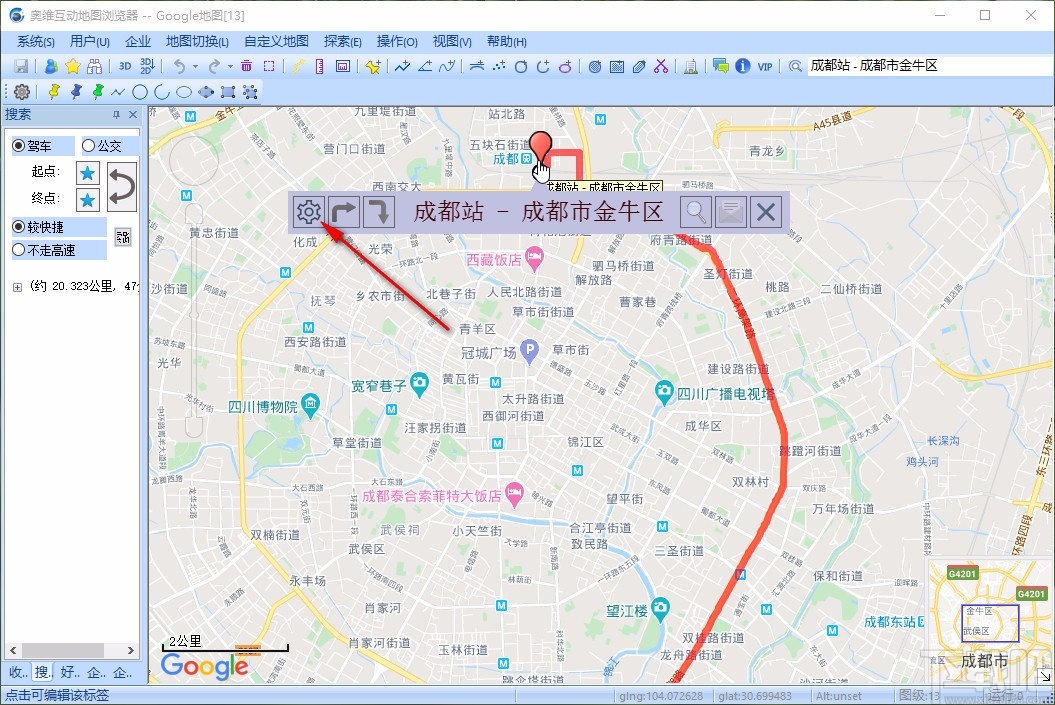The width and height of the screenshot is (1055, 705).
Task: Select the yellow pushpin marker tool
Action: click(x=52, y=91)
